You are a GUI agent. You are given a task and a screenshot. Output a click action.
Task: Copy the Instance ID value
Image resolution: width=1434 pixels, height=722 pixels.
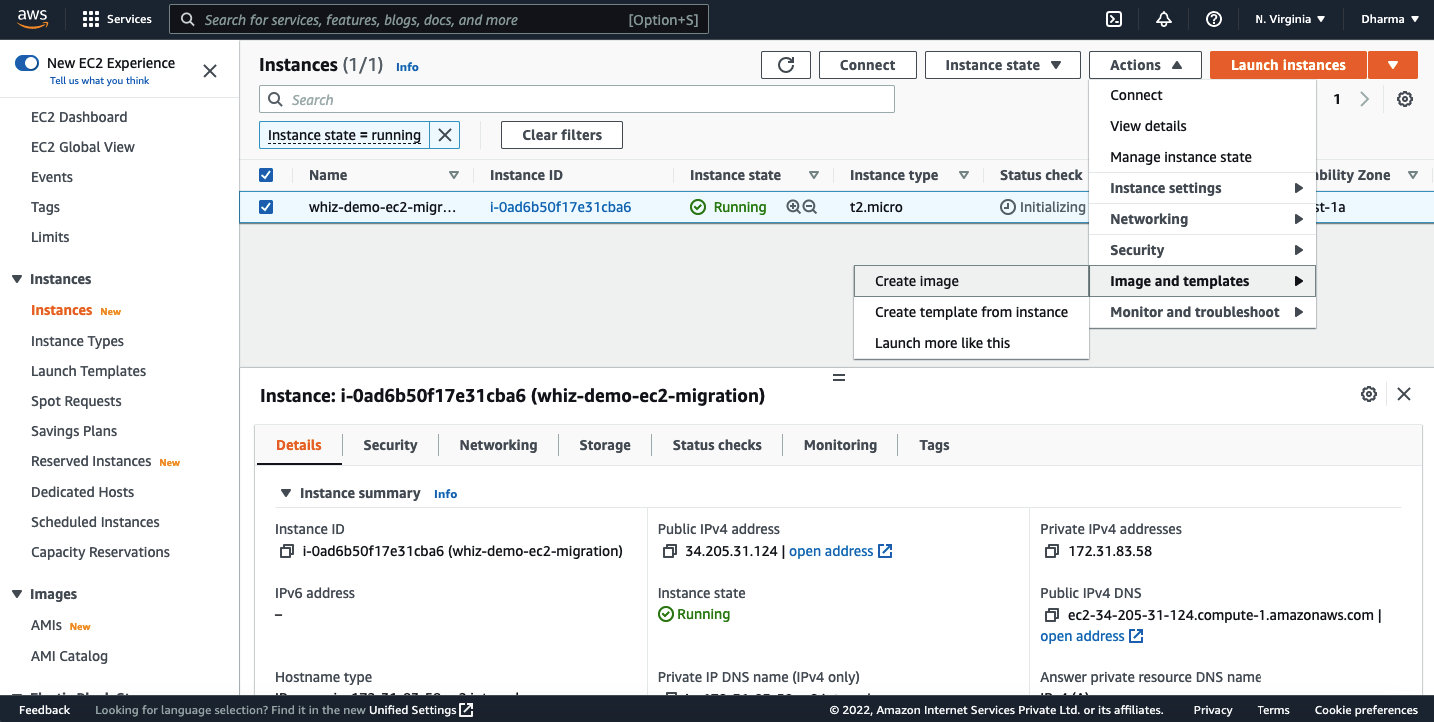[287, 551]
